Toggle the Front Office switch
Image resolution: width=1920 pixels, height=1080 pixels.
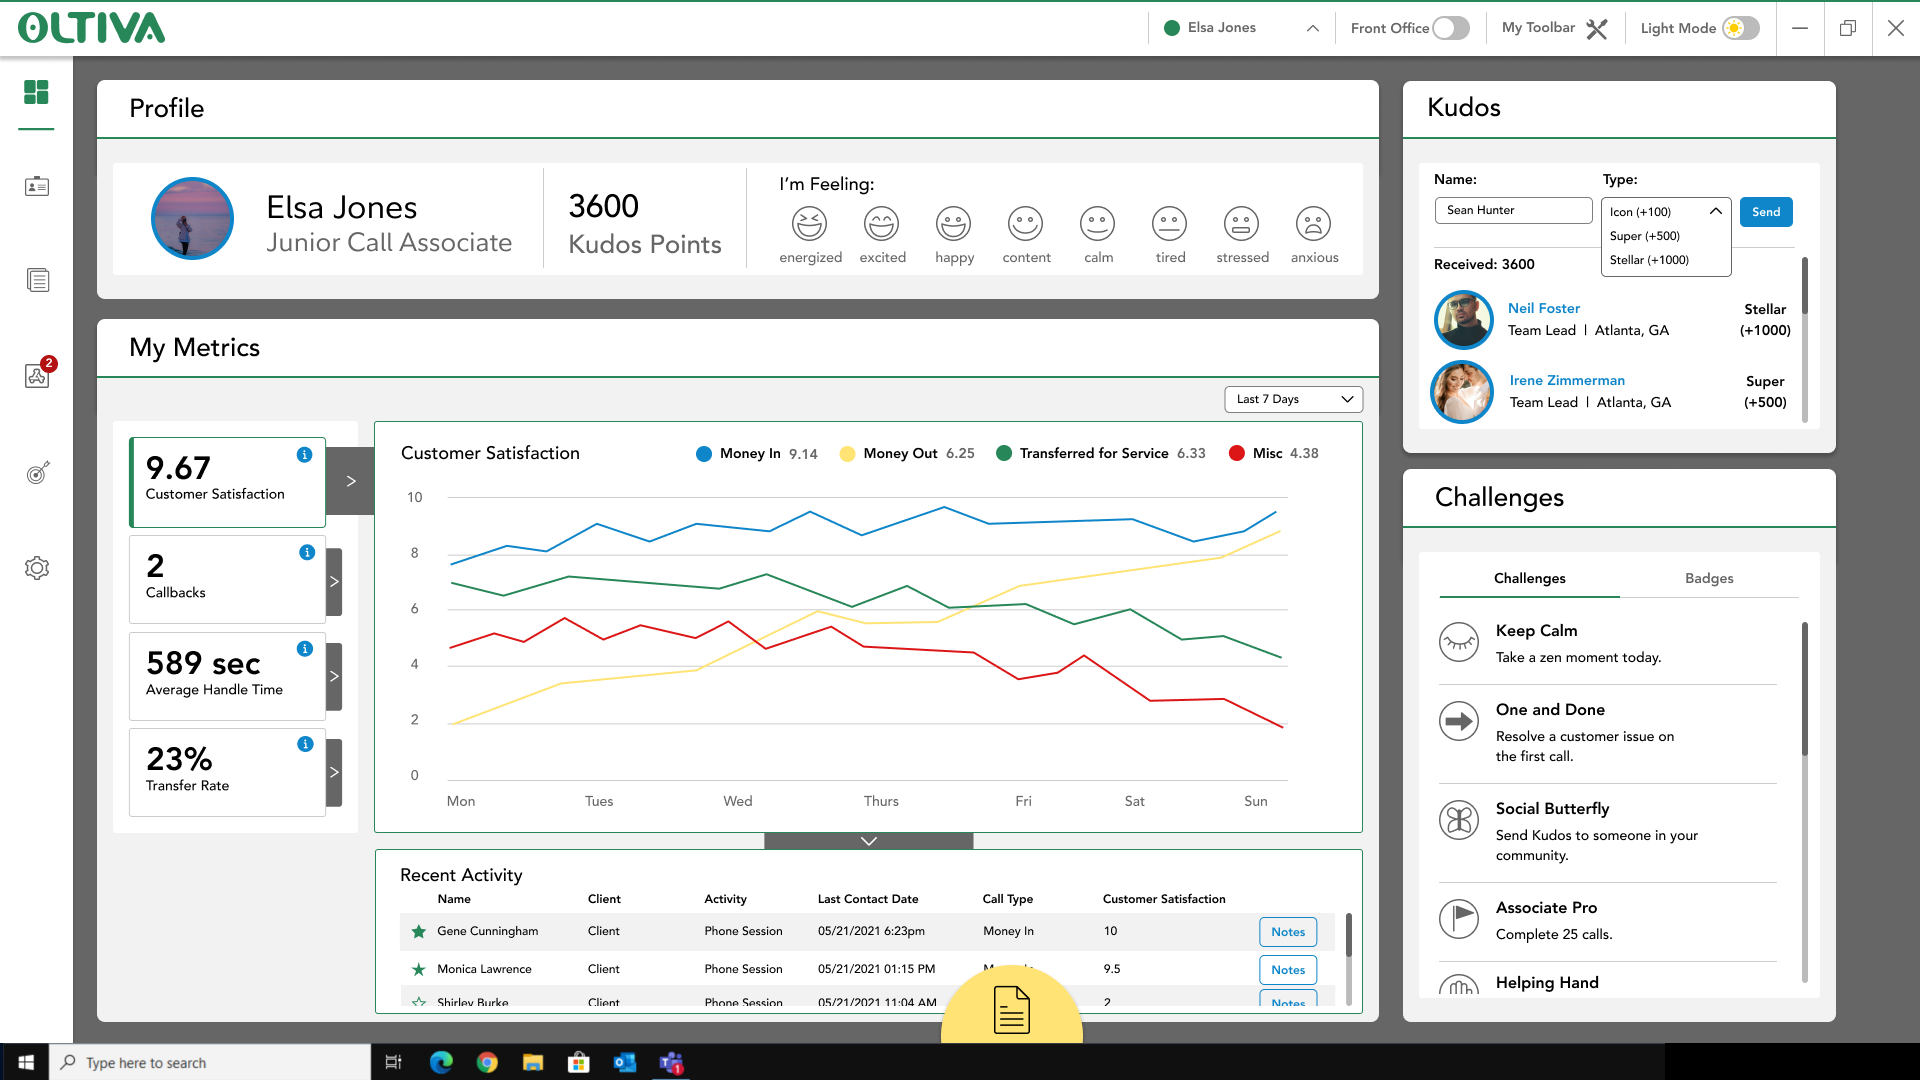(x=1451, y=28)
